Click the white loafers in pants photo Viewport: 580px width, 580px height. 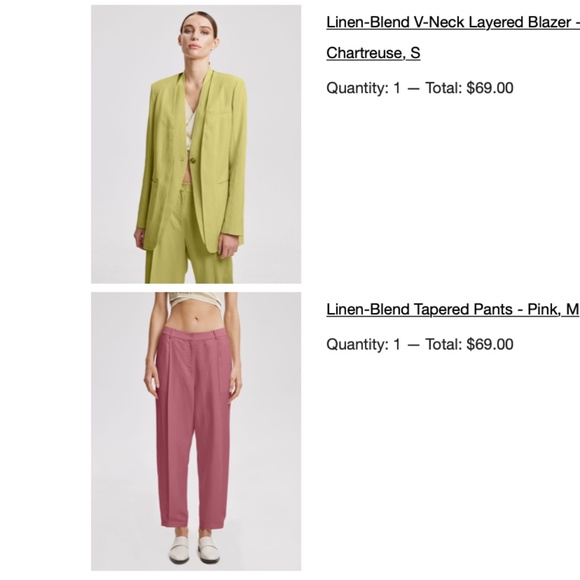coord(195,549)
